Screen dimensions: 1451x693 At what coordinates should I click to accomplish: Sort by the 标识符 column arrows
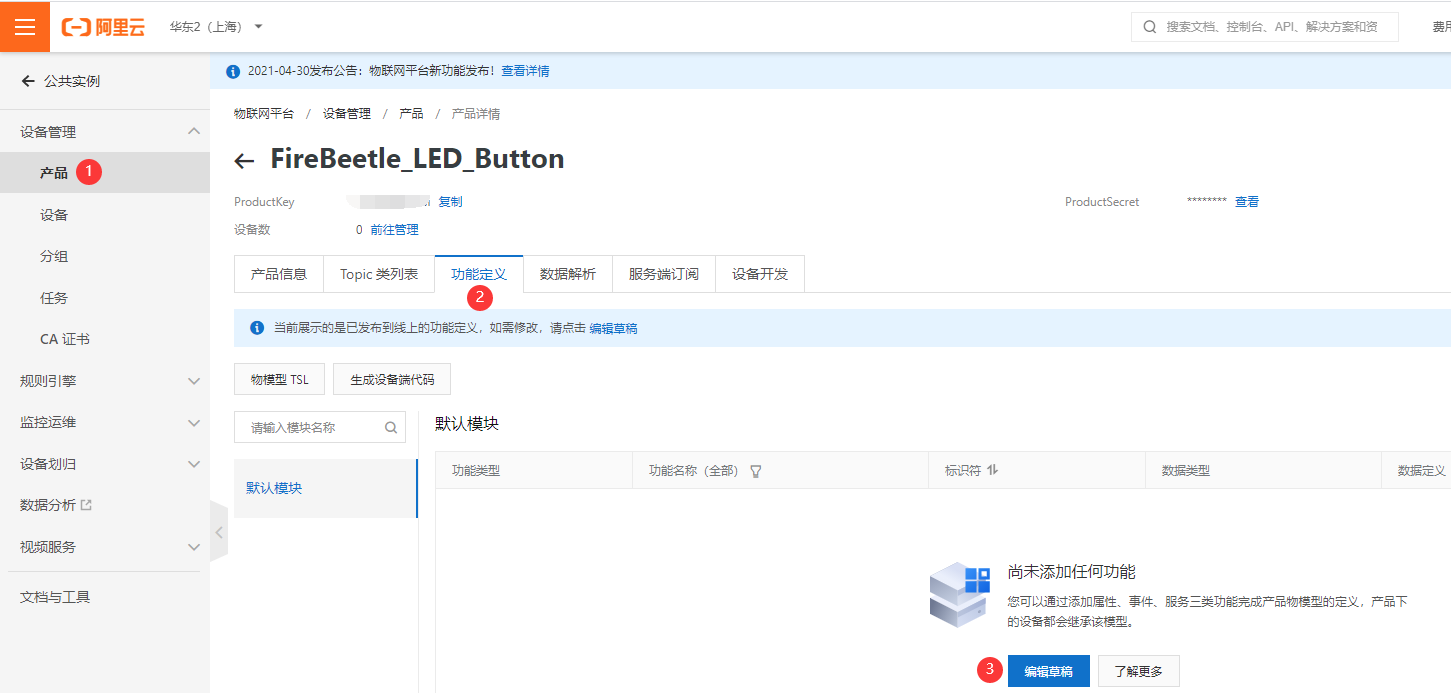click(992, 470)
